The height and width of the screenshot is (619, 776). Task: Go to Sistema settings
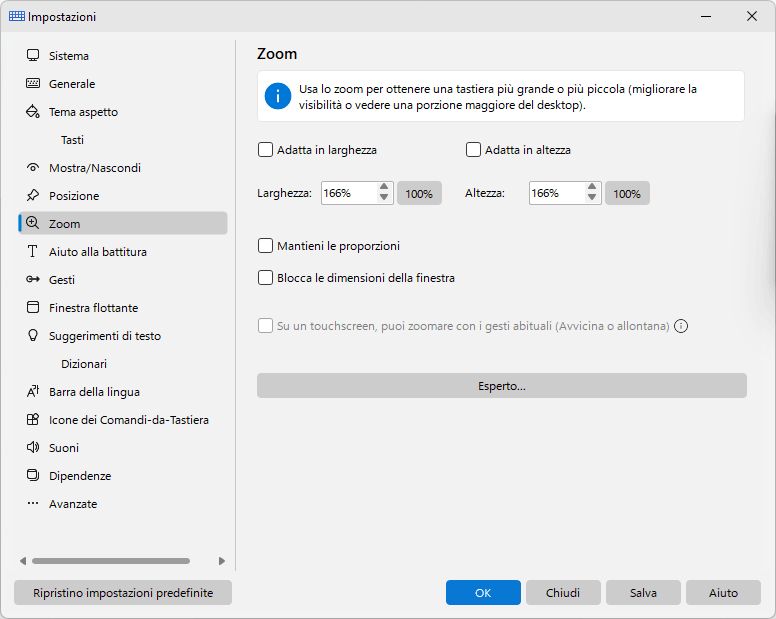(123, 55)
